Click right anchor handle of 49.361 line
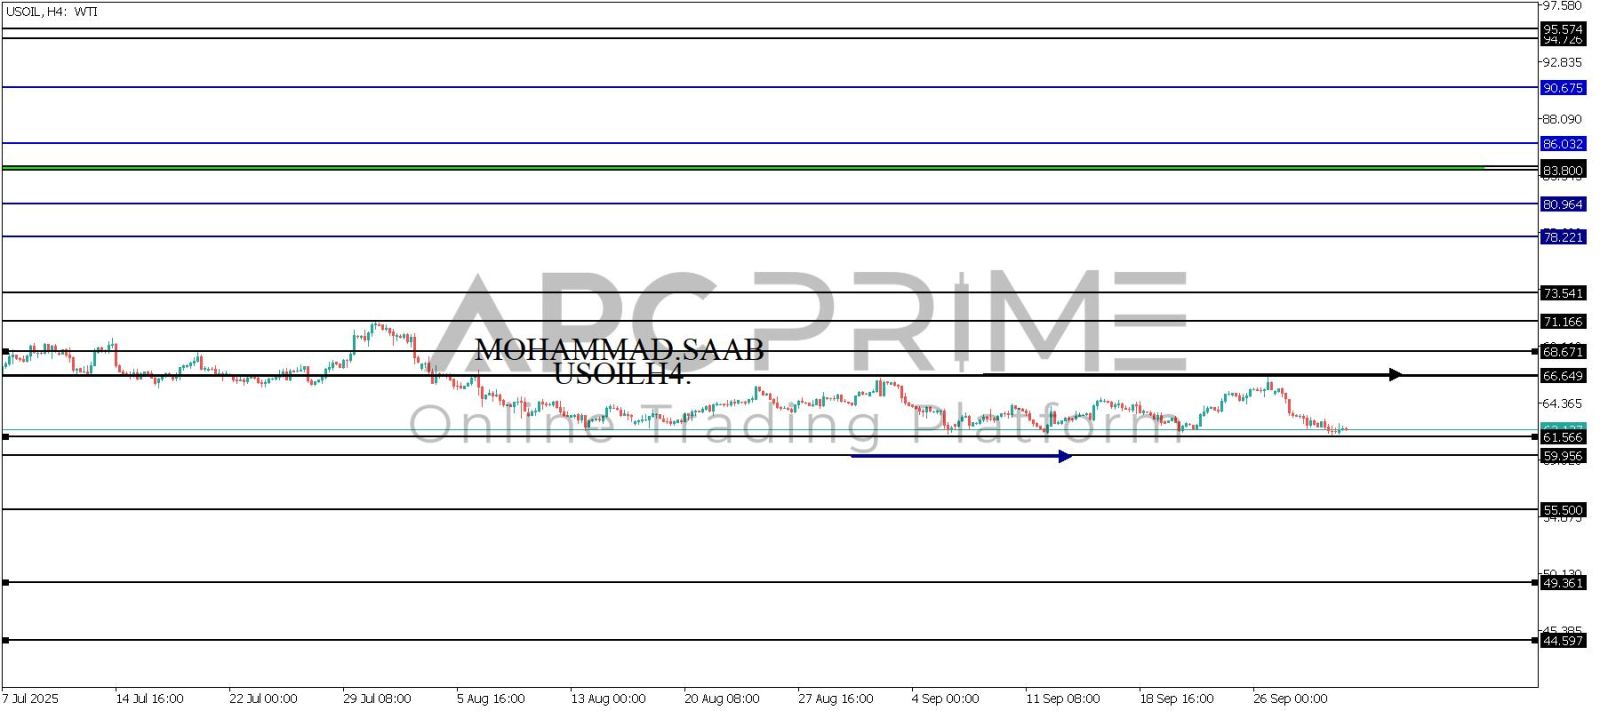This screenshot has height=711, width=1600. pos(1535,582)
